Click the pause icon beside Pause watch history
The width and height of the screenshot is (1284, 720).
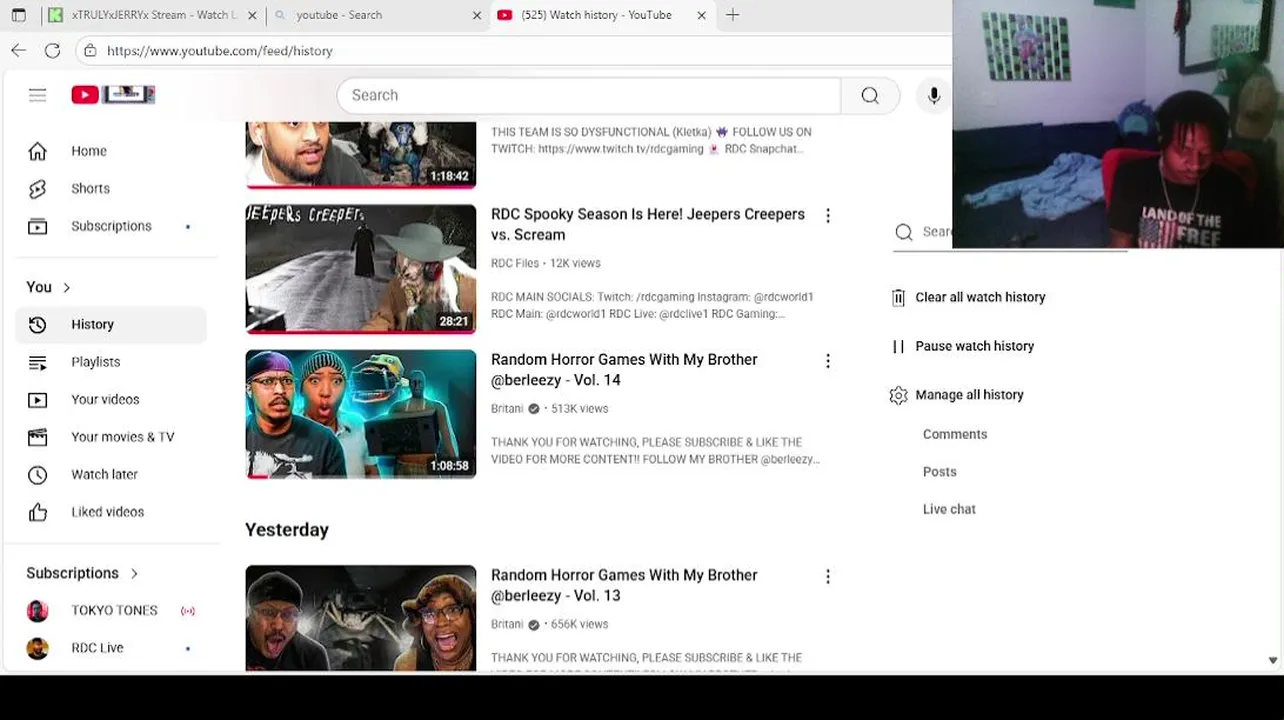coord(898,346)
